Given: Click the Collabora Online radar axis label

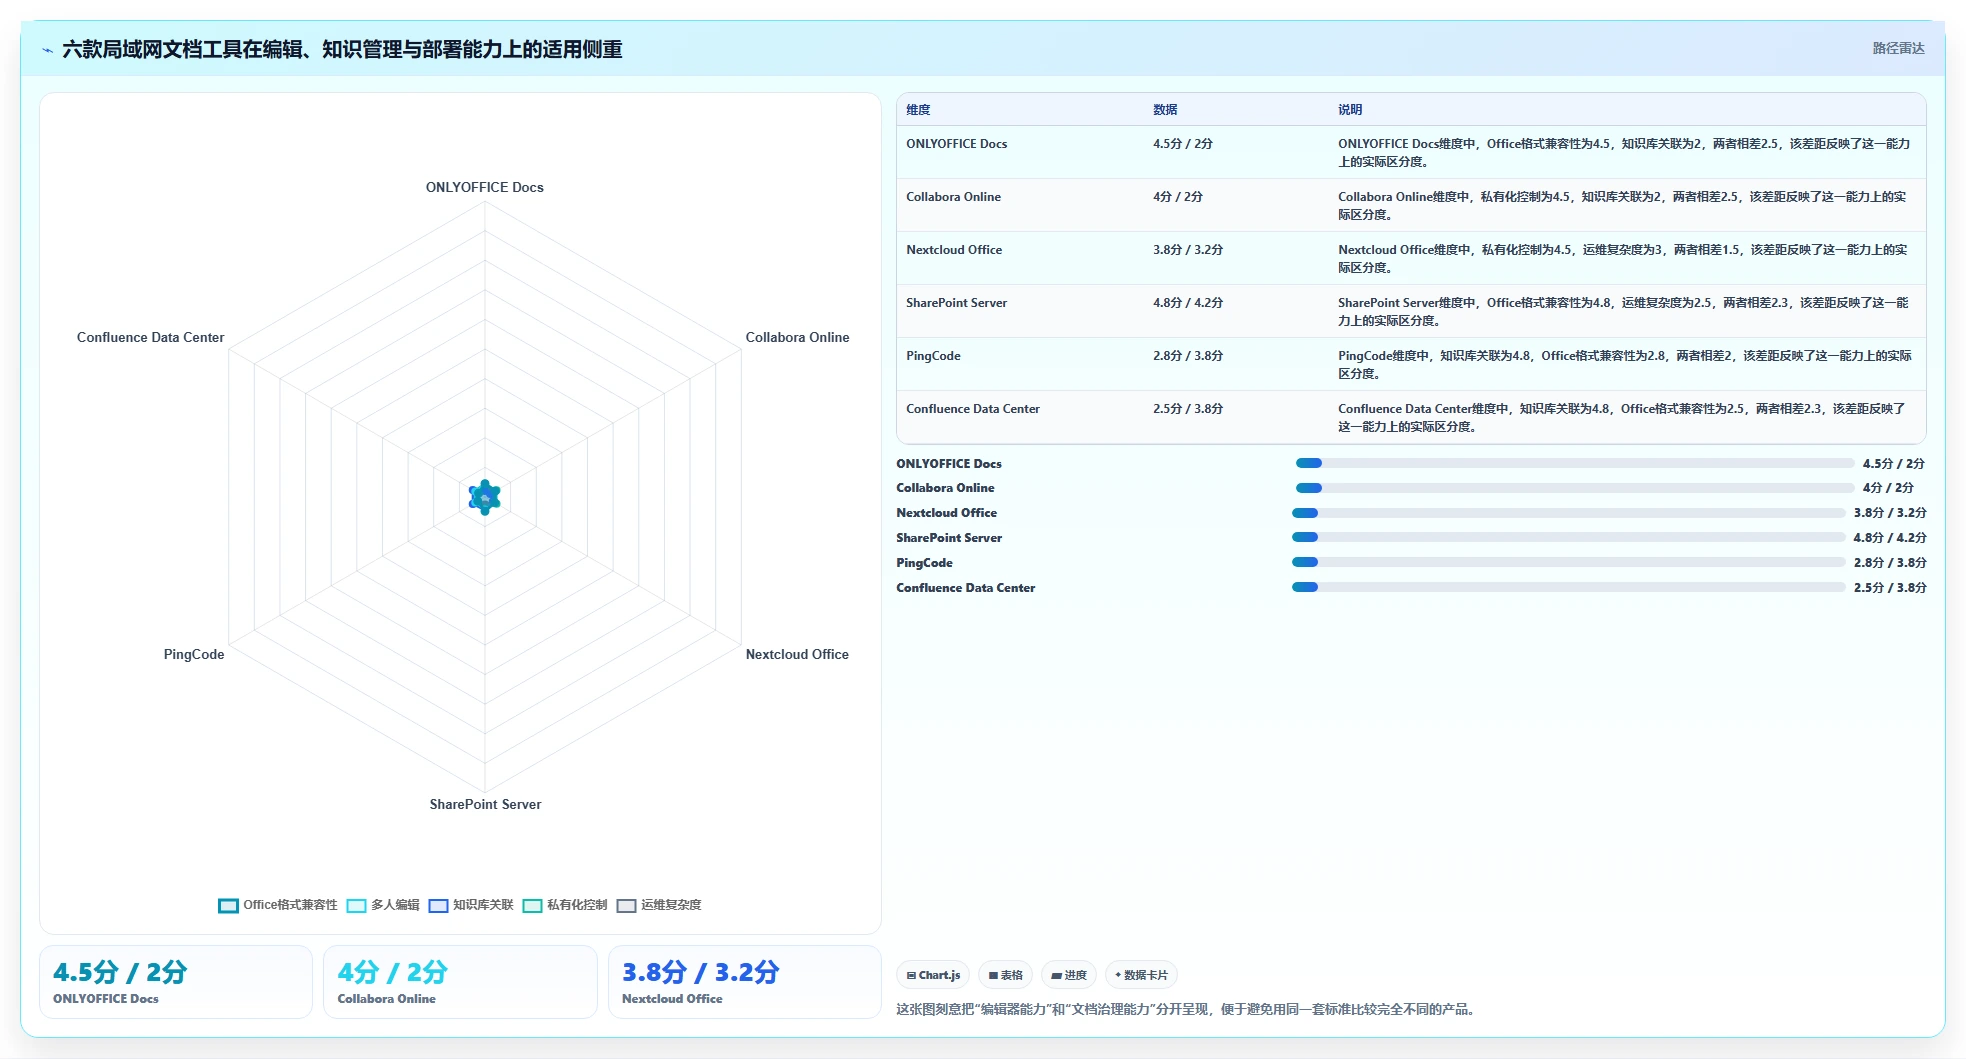Looking at the screenshot, I should tap(797, 338).
